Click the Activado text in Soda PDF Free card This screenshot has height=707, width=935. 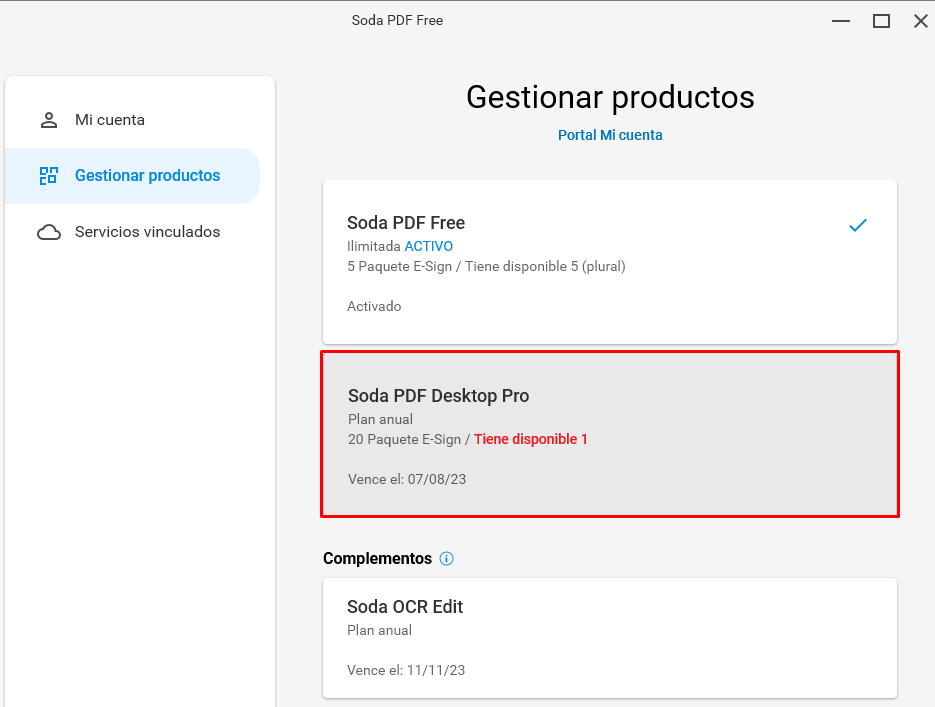click(374, 306)
